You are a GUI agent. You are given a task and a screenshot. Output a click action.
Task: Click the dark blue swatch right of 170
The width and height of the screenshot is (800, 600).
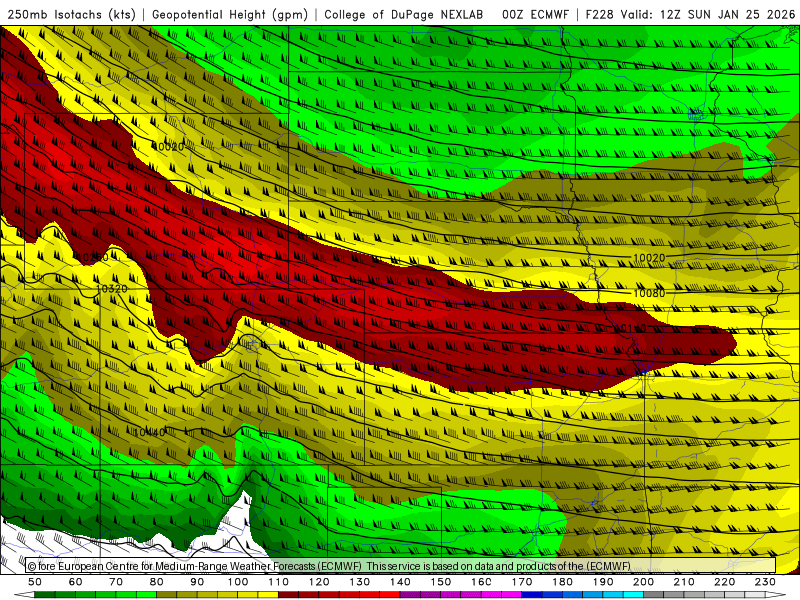(x=532, y=595)
